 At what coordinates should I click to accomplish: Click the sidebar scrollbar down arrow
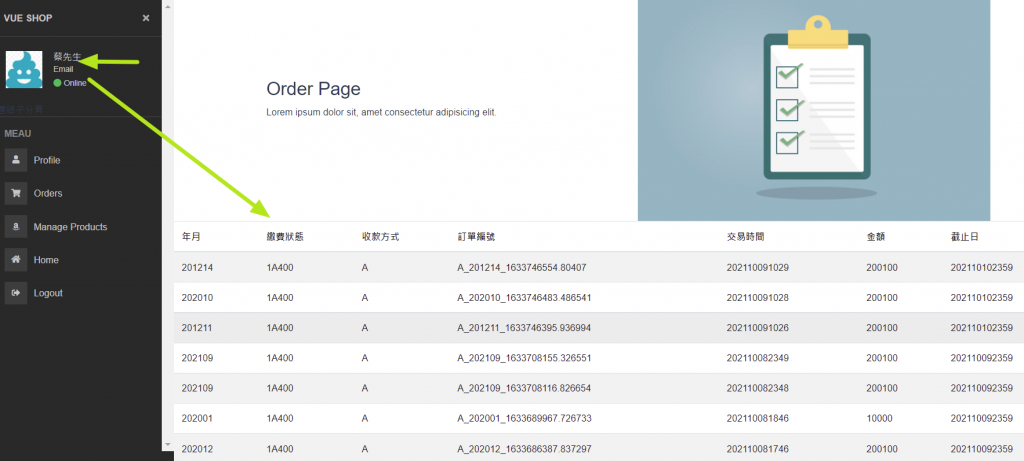[x=167, y=445]
